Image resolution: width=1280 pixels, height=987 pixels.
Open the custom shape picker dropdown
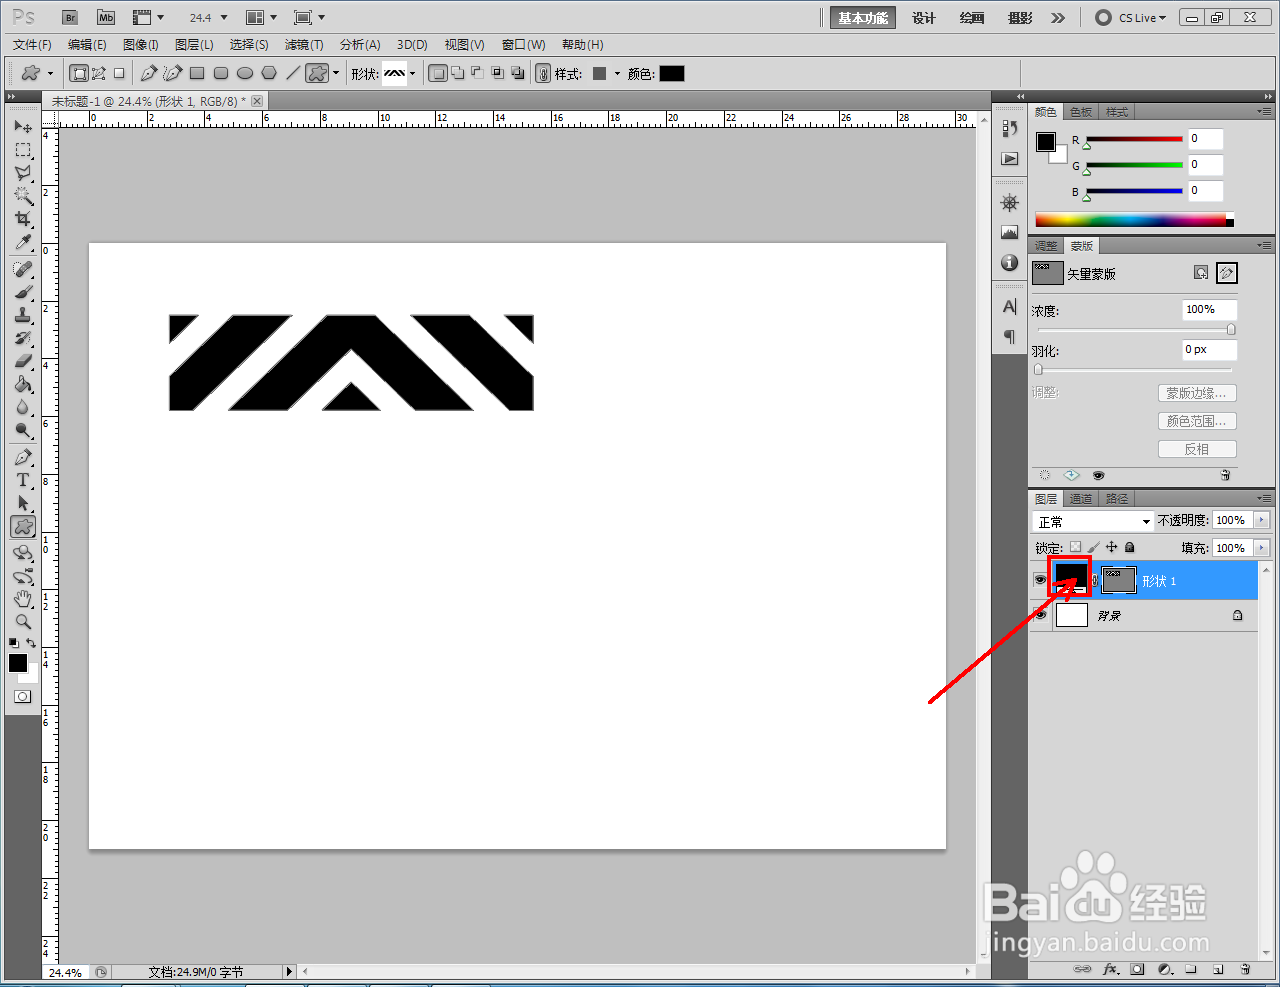point(412,73)
